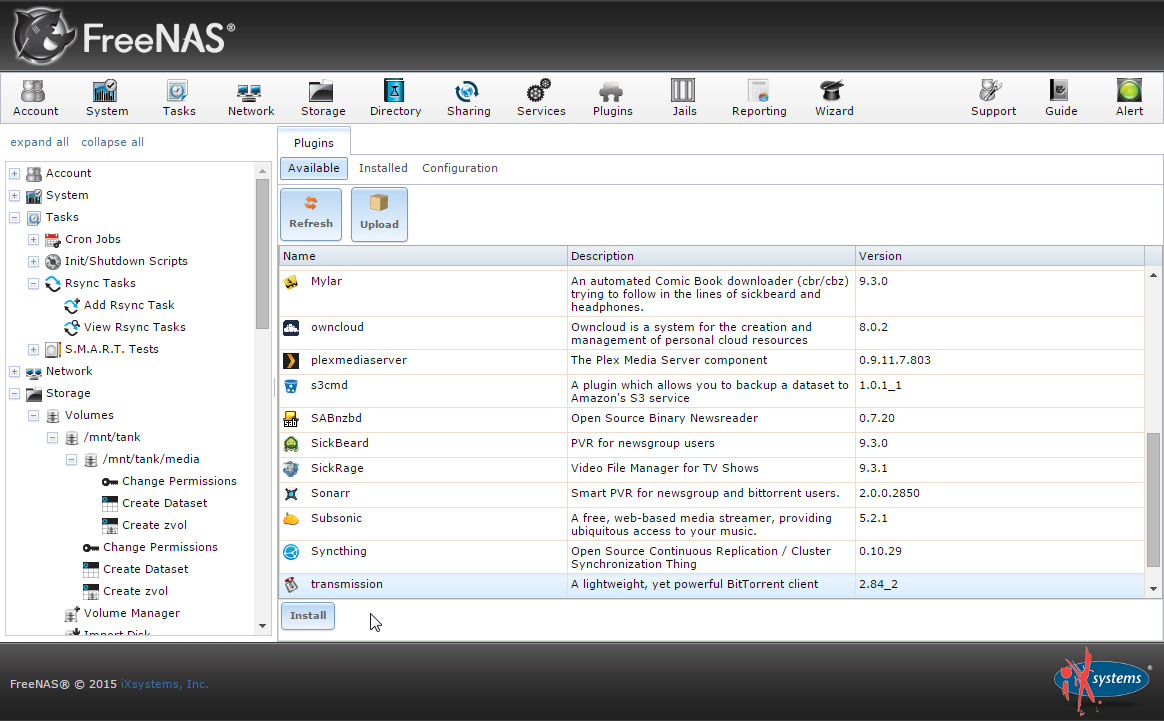
Task: Select View Rsync Tasks in the tree
Action: pos(134,327)
